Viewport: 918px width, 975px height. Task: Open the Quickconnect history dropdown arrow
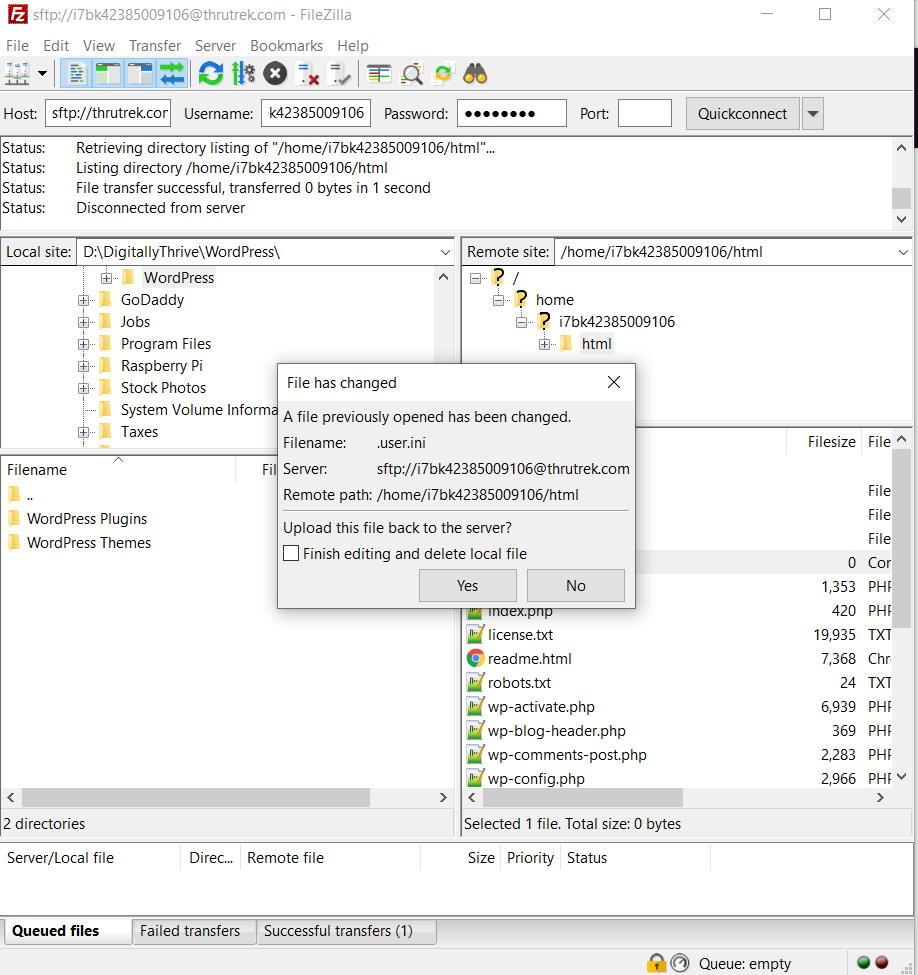coord(812,114)
